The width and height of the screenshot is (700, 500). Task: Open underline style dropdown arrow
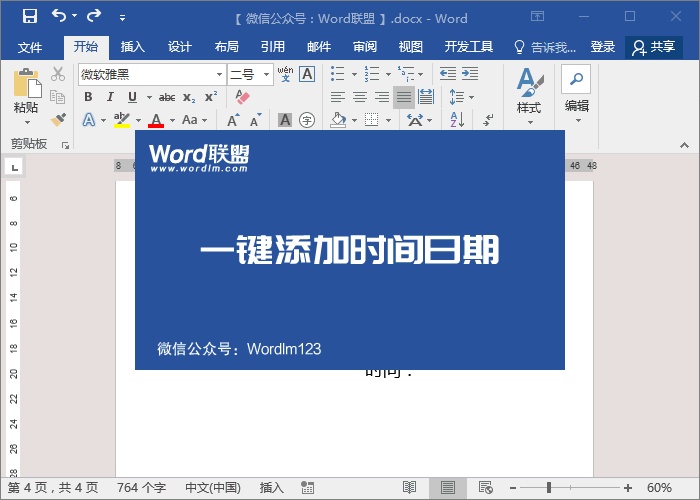click(149, 97)
